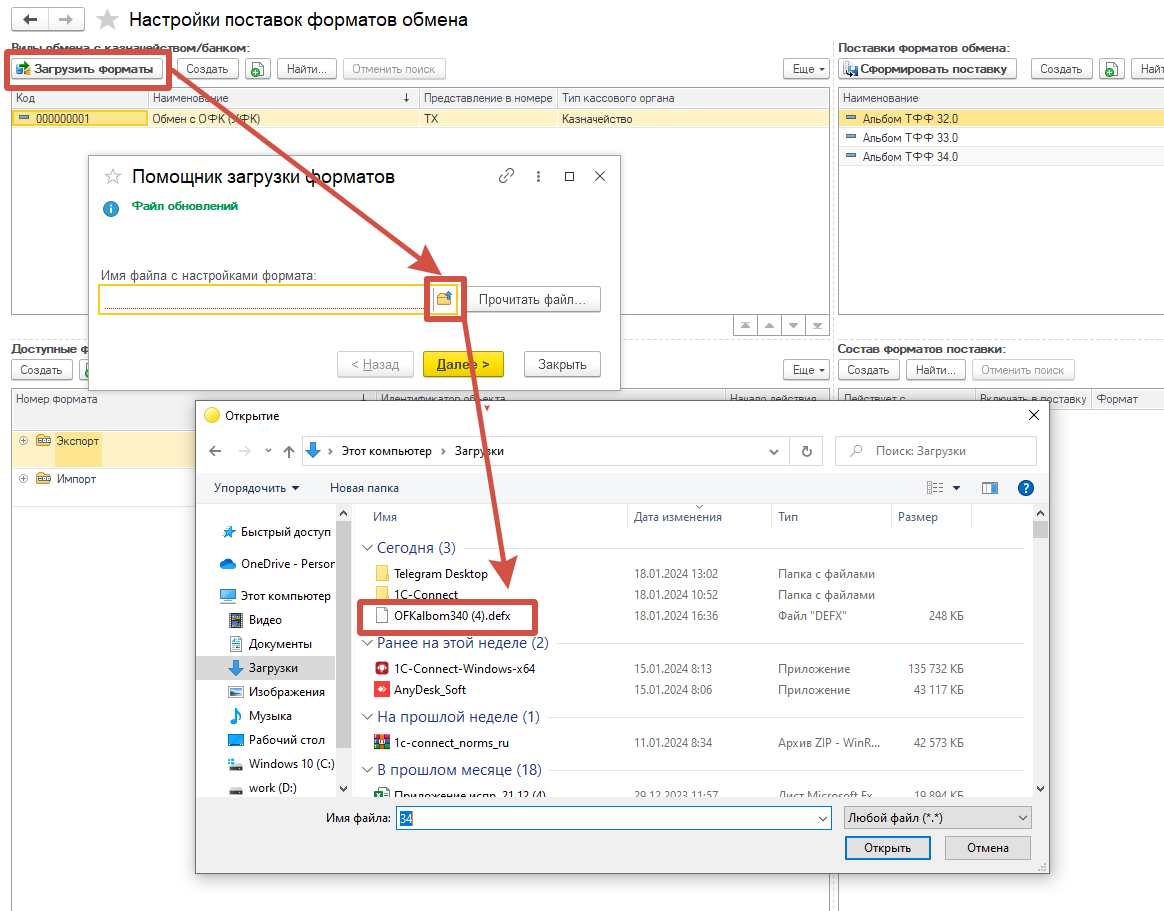Click Найти... in Состав форматов поставки panel
1164x911 pixels.
(935, 370)
